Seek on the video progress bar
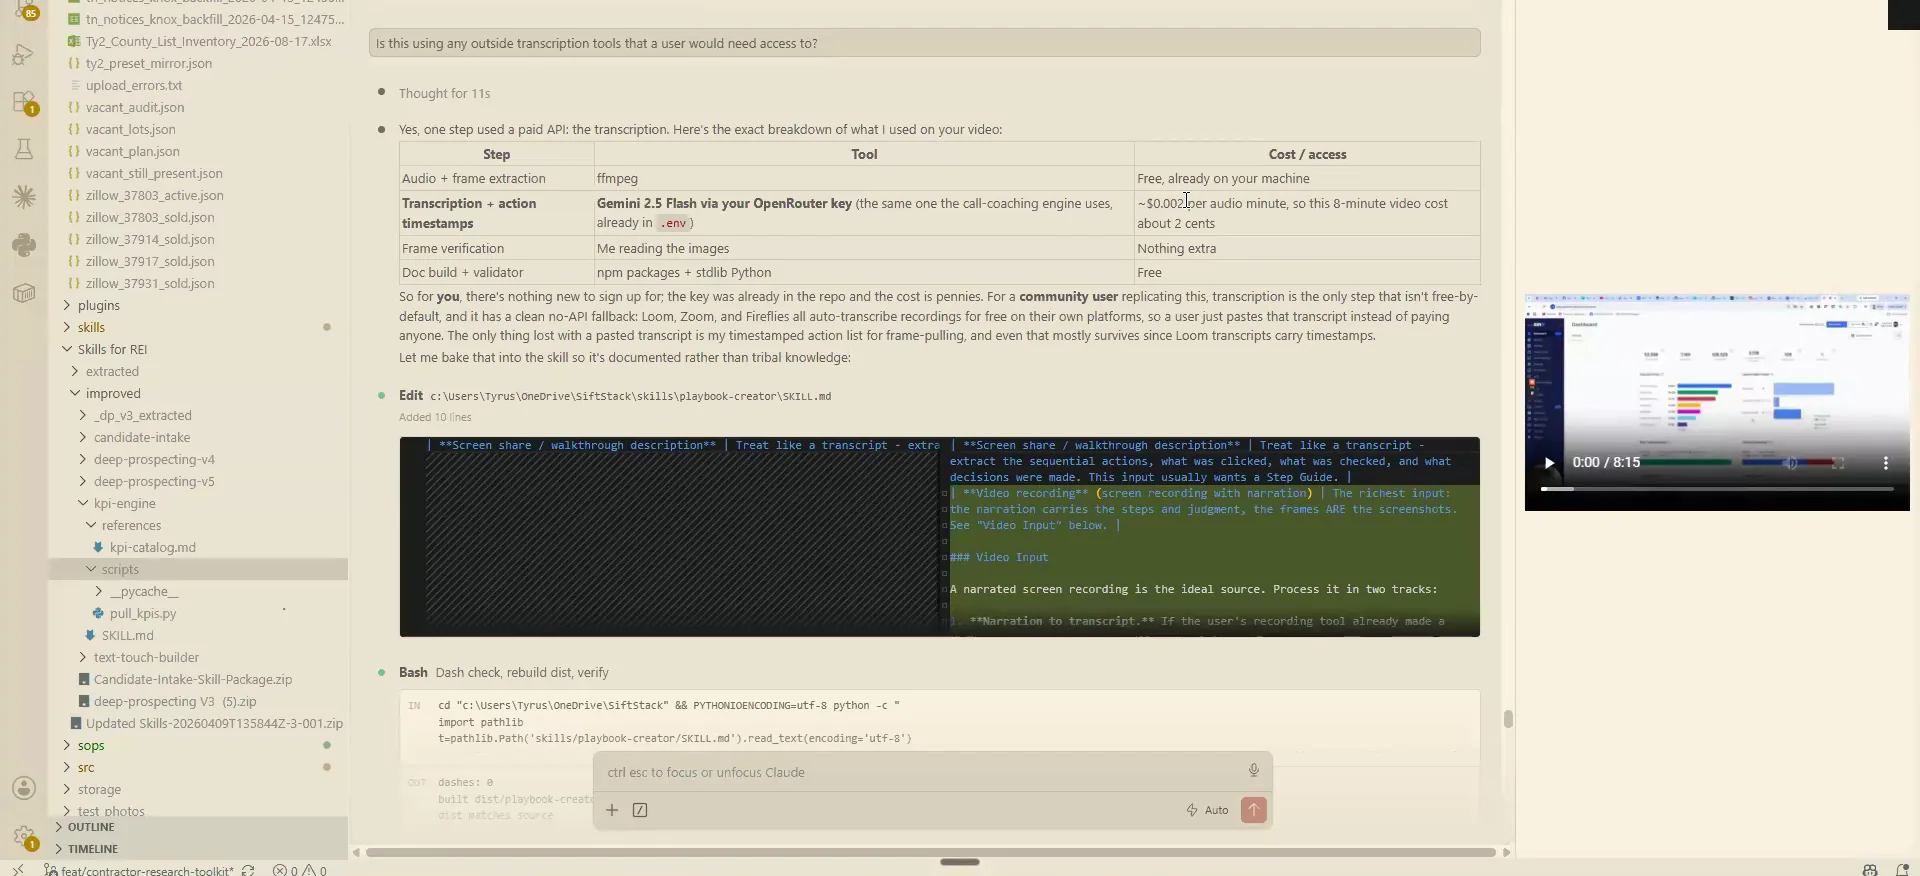Image resolution: width=1920 pixels, height=876 pixels. [1717, 489]
